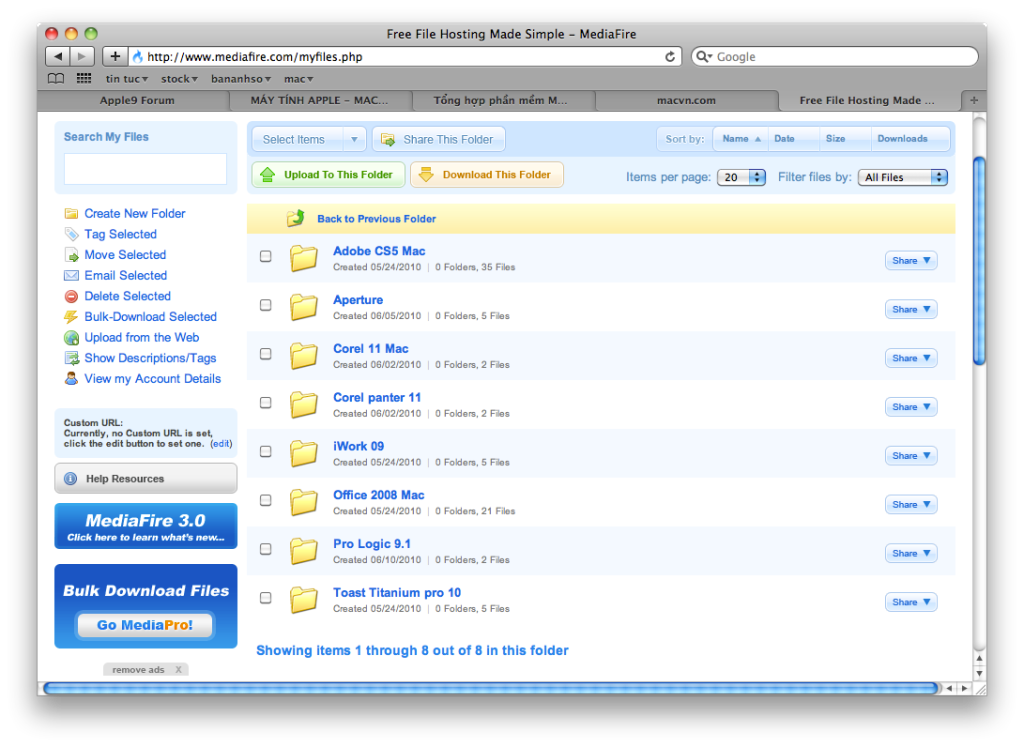The width and height of the screenshot is (1024, 747).
Task: Click the Search My Files input field
Action: click(x=145, y=169)
